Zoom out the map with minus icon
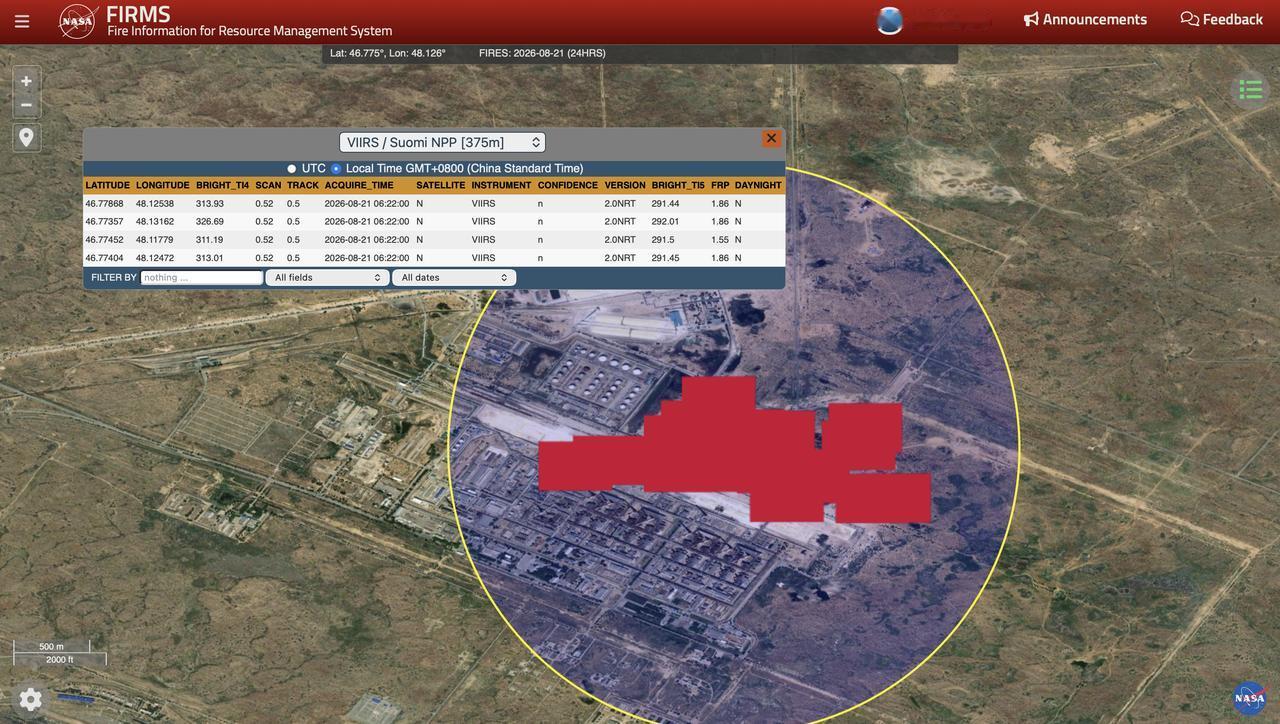This screenshot has width=1280, height=724. point(27,105)
